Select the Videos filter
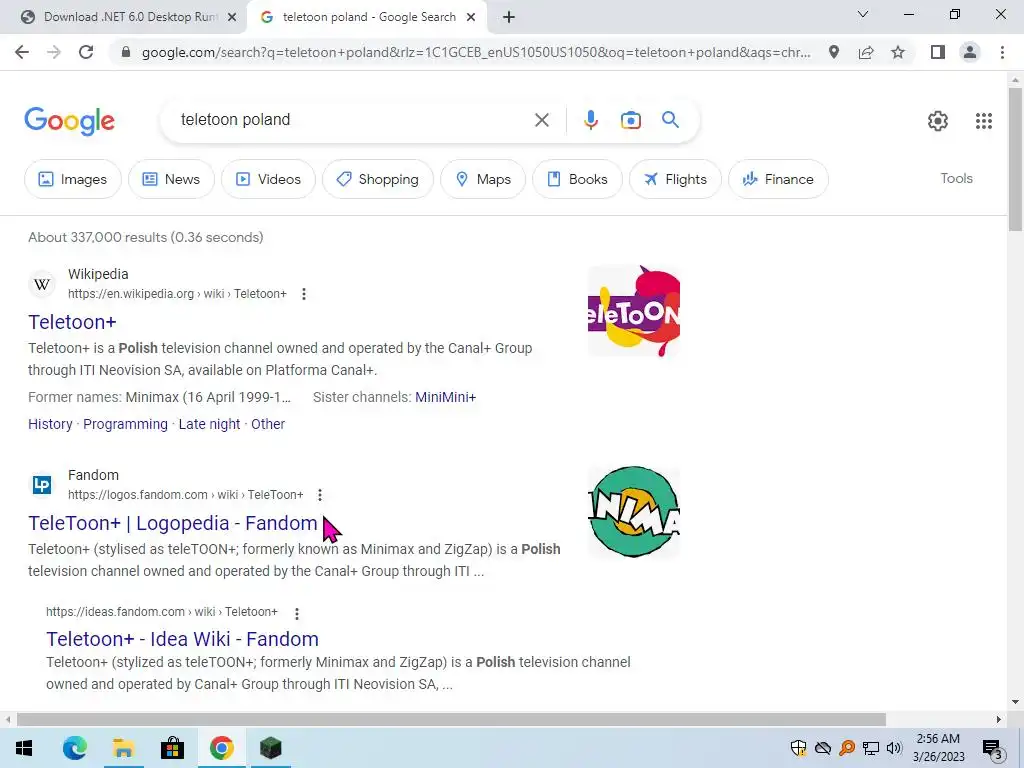Viewport: 1024px width, 768px height. click(x=268, y=179)
